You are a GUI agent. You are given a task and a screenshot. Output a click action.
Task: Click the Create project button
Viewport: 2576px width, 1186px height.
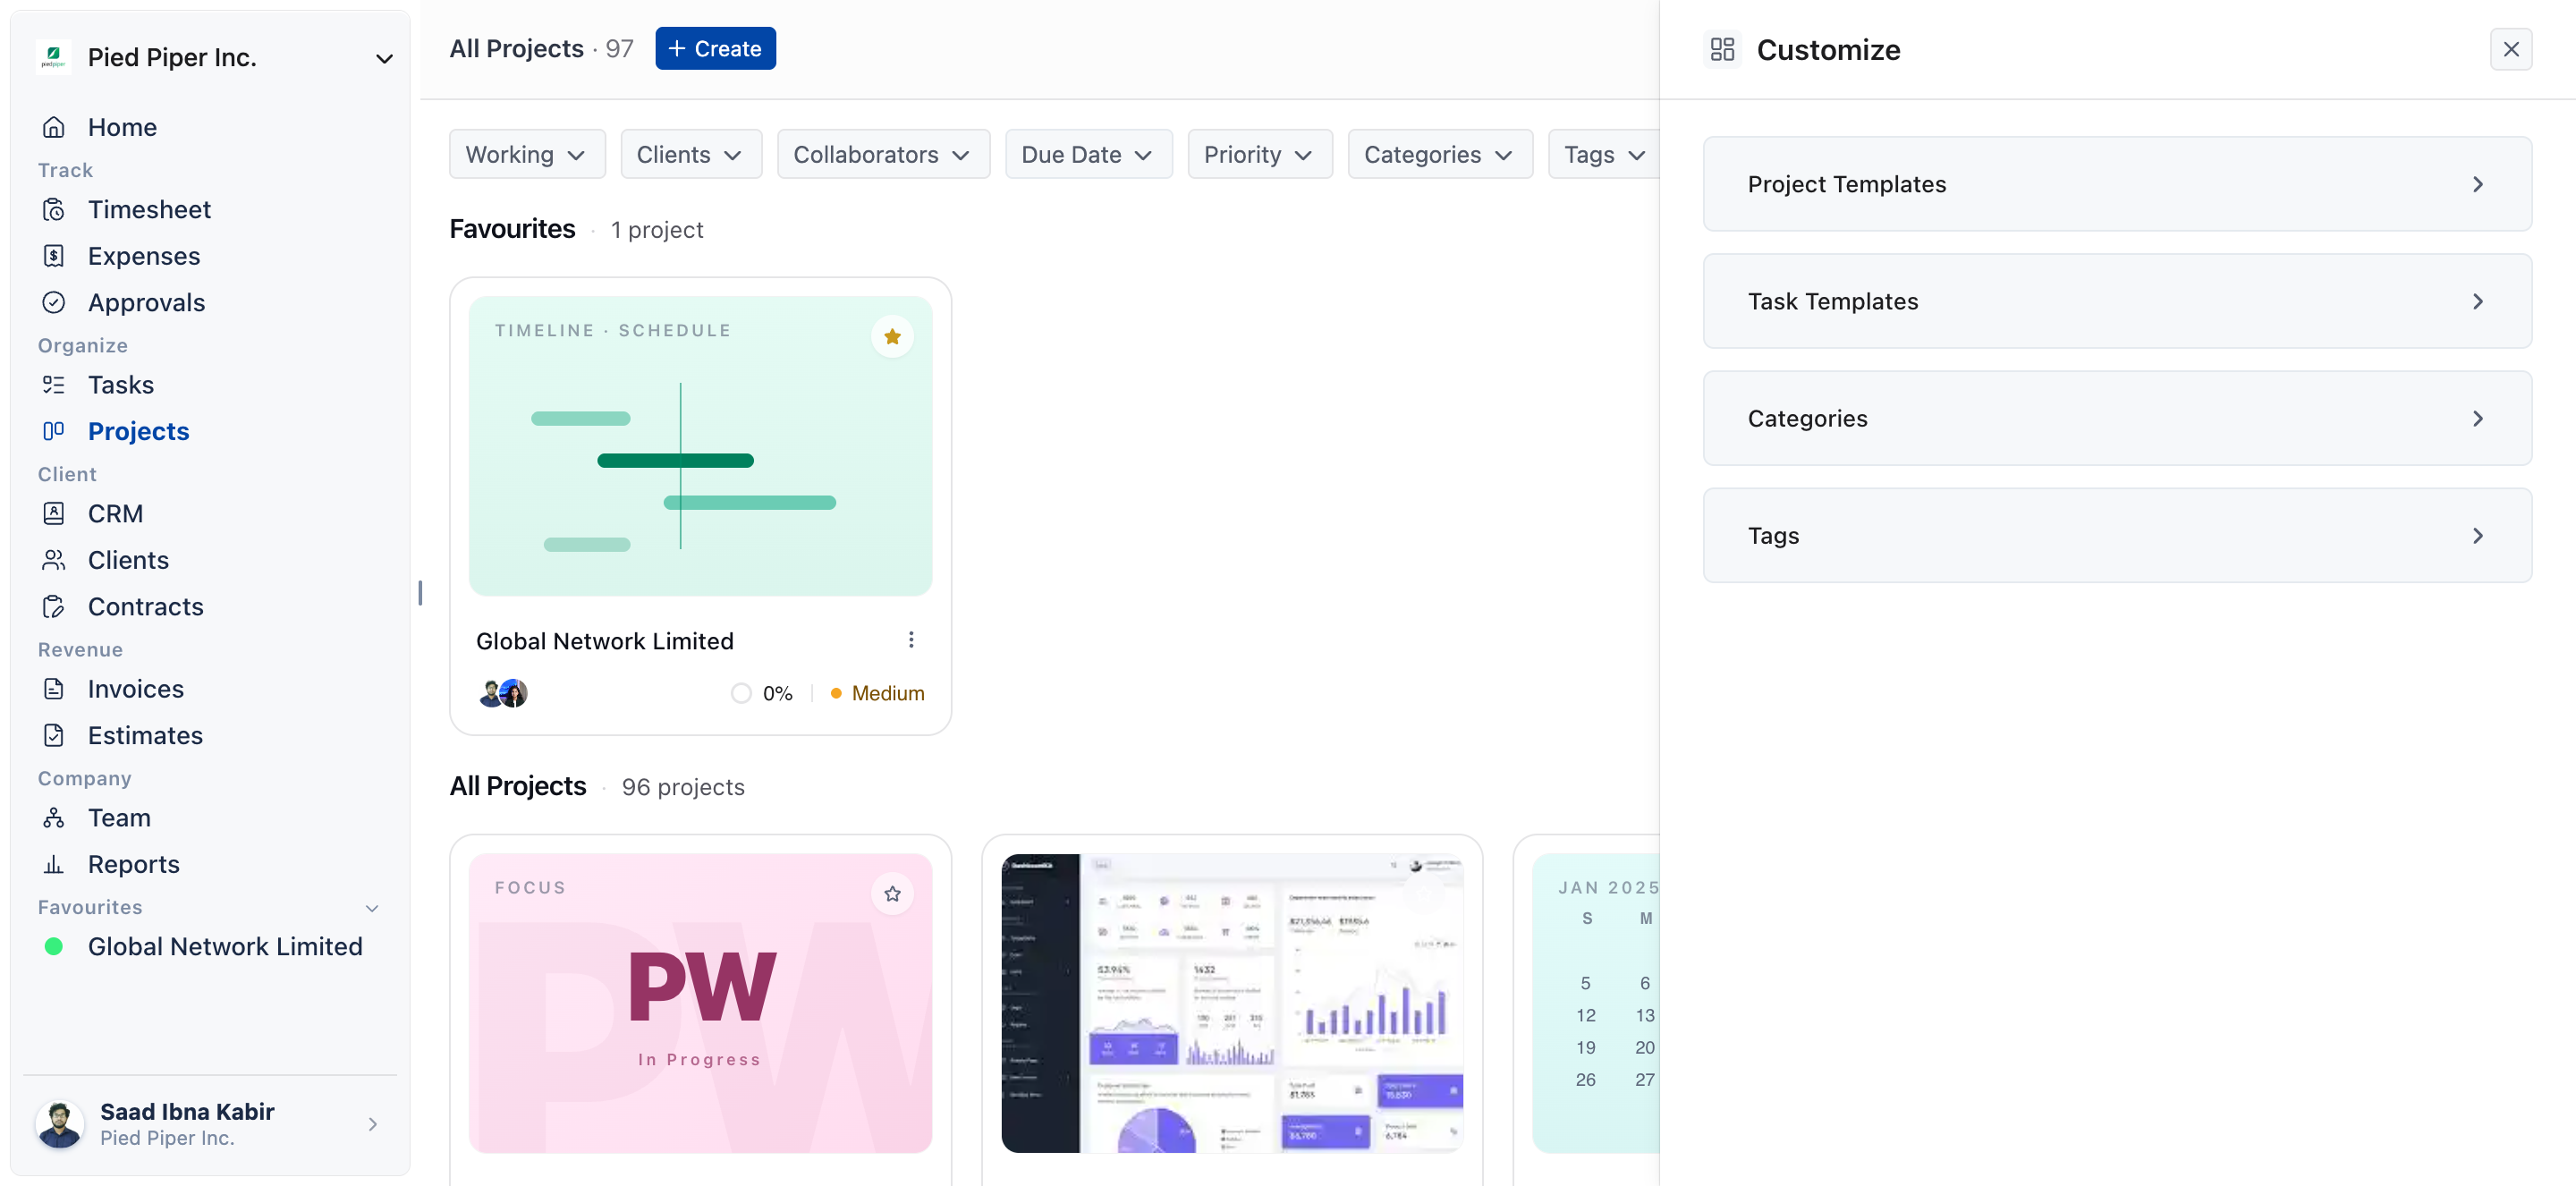pos(715,48)
